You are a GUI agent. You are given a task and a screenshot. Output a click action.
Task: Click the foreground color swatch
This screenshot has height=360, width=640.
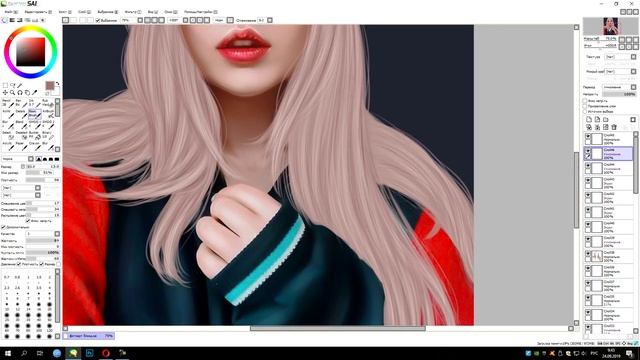49,85
